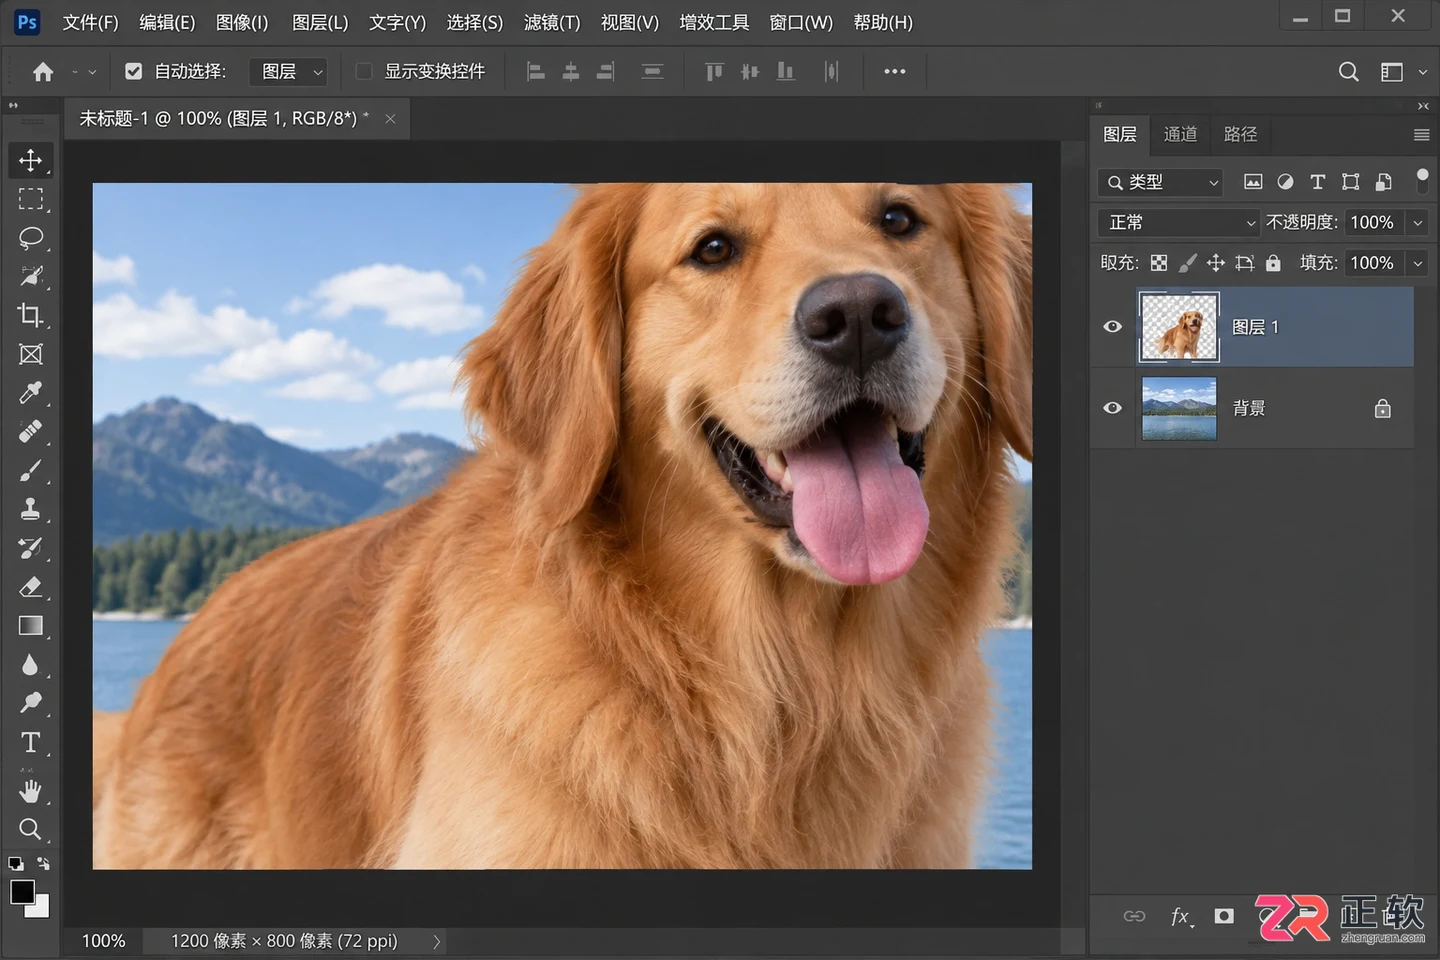Select the Hand tool

click(x=30, y=791)
